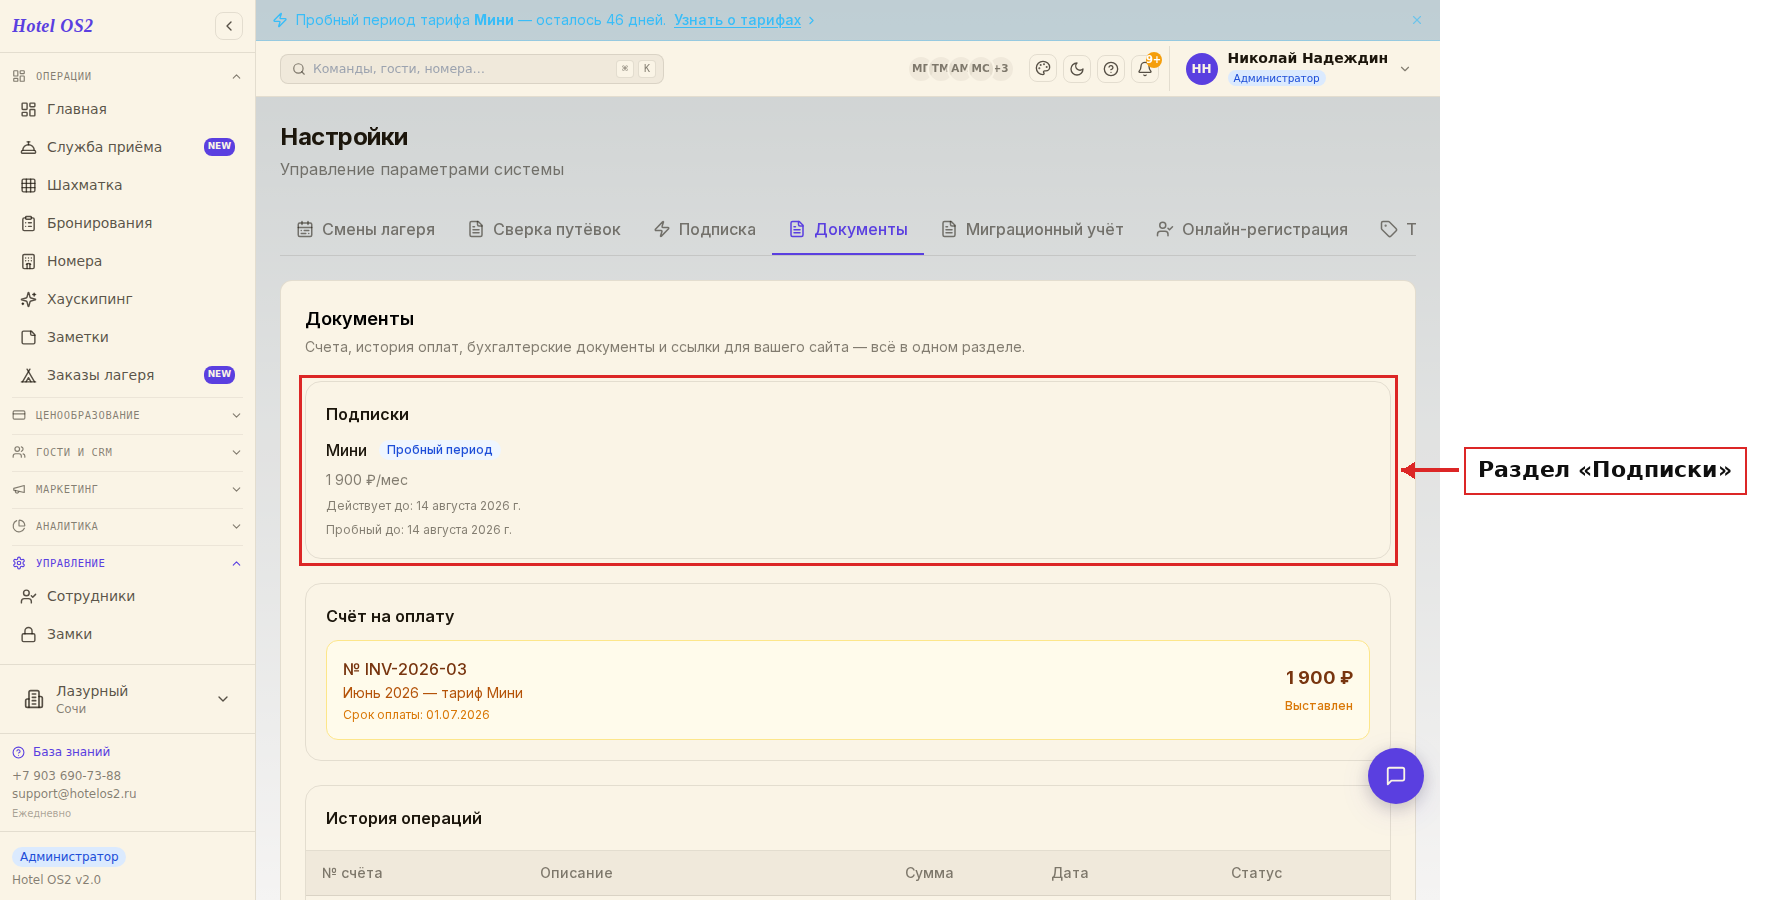Open the color theme palette icon
This screenshot has height=900, width=1770.
1043,69
